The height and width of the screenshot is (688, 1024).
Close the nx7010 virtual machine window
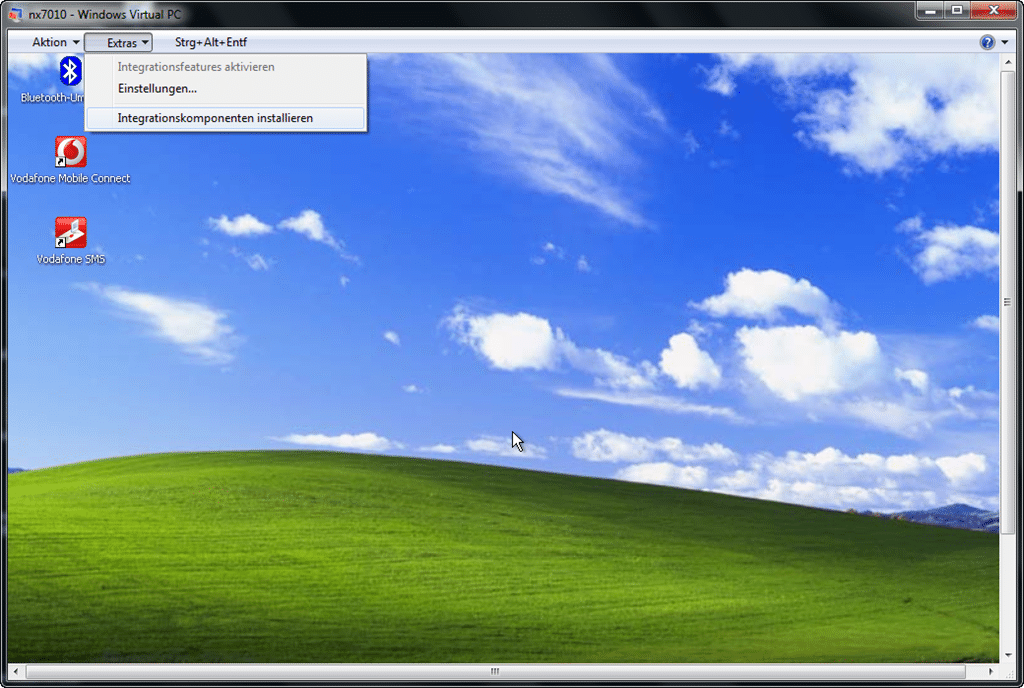click(994, 10)
